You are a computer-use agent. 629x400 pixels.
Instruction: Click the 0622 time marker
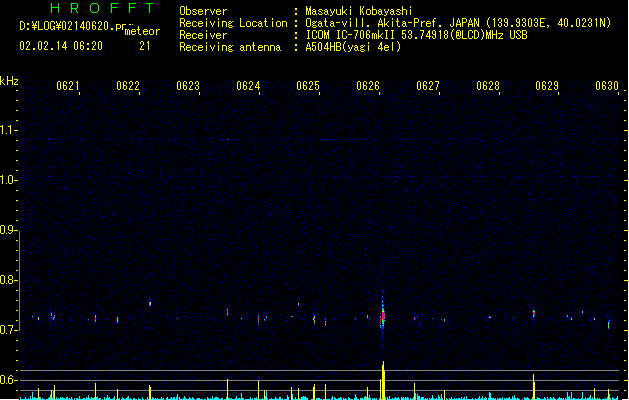coord(128,86)
